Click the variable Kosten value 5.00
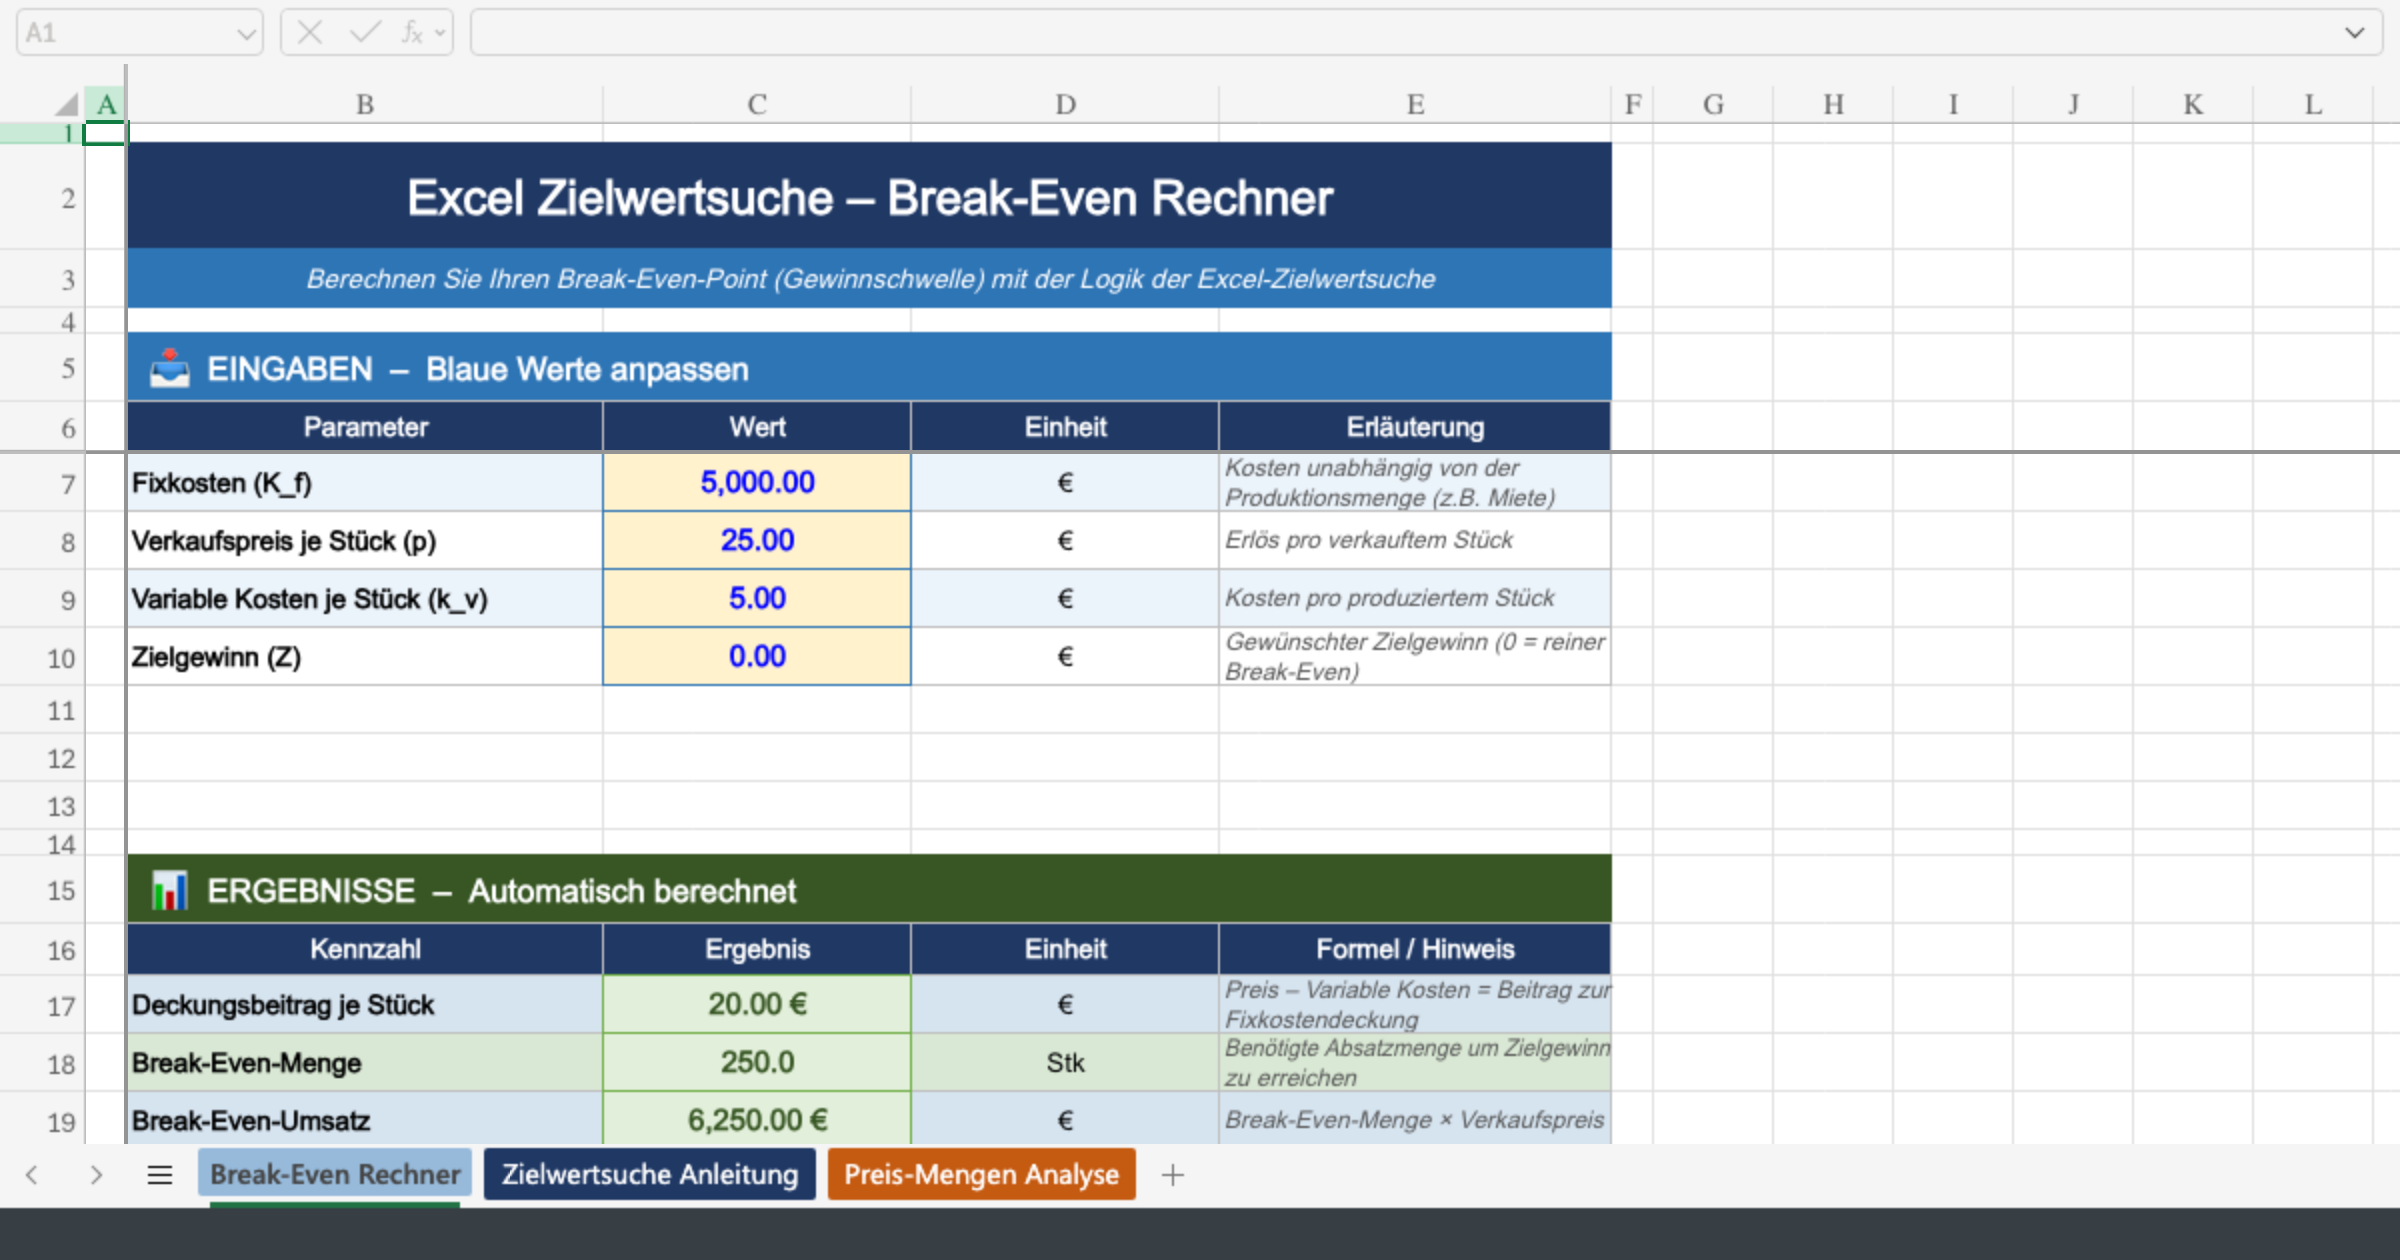Image resolution: width=2400 pixels, height=1260 pixels. 757,598
